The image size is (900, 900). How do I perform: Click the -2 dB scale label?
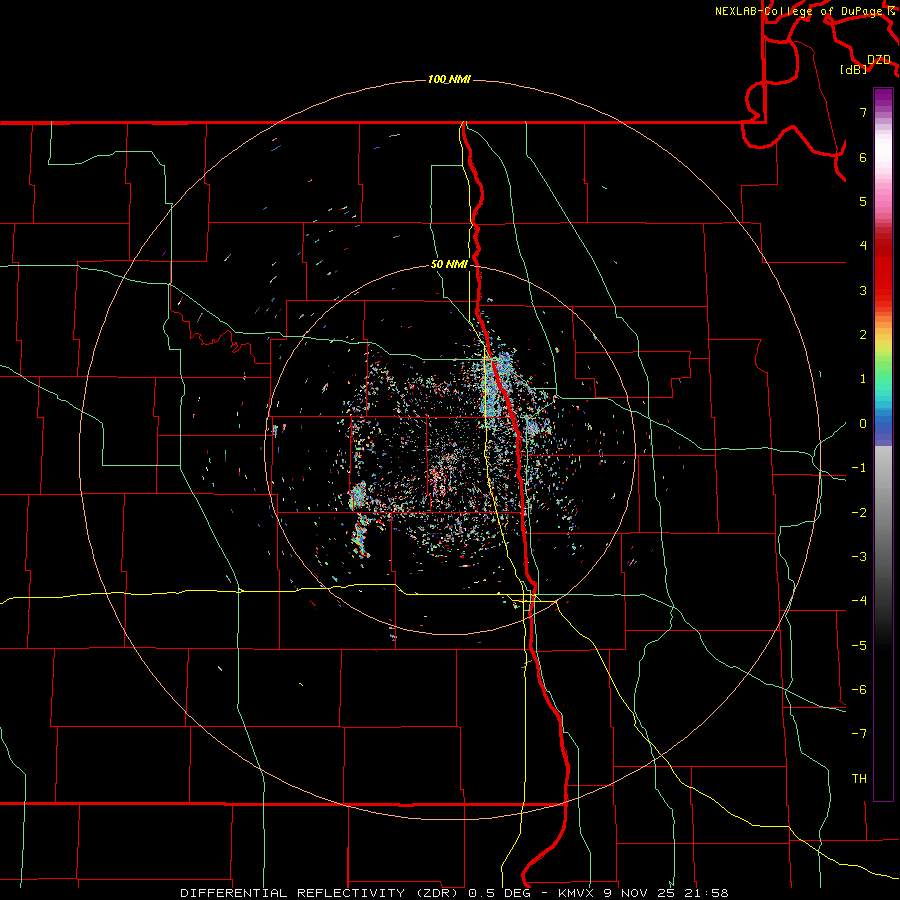tap(859, 513)
